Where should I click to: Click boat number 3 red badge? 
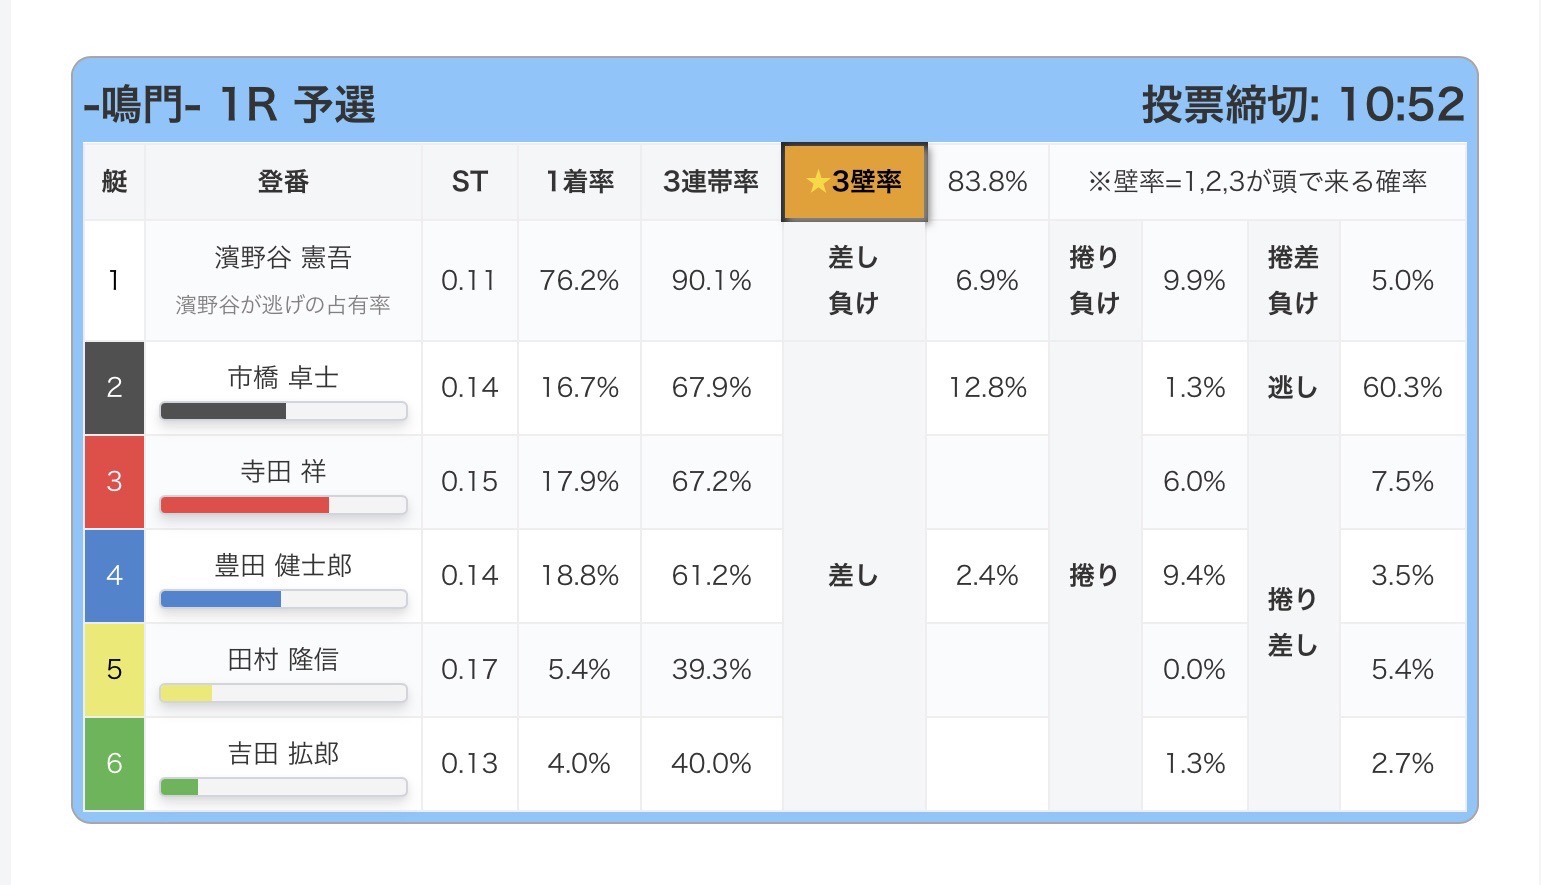point(114,482)
